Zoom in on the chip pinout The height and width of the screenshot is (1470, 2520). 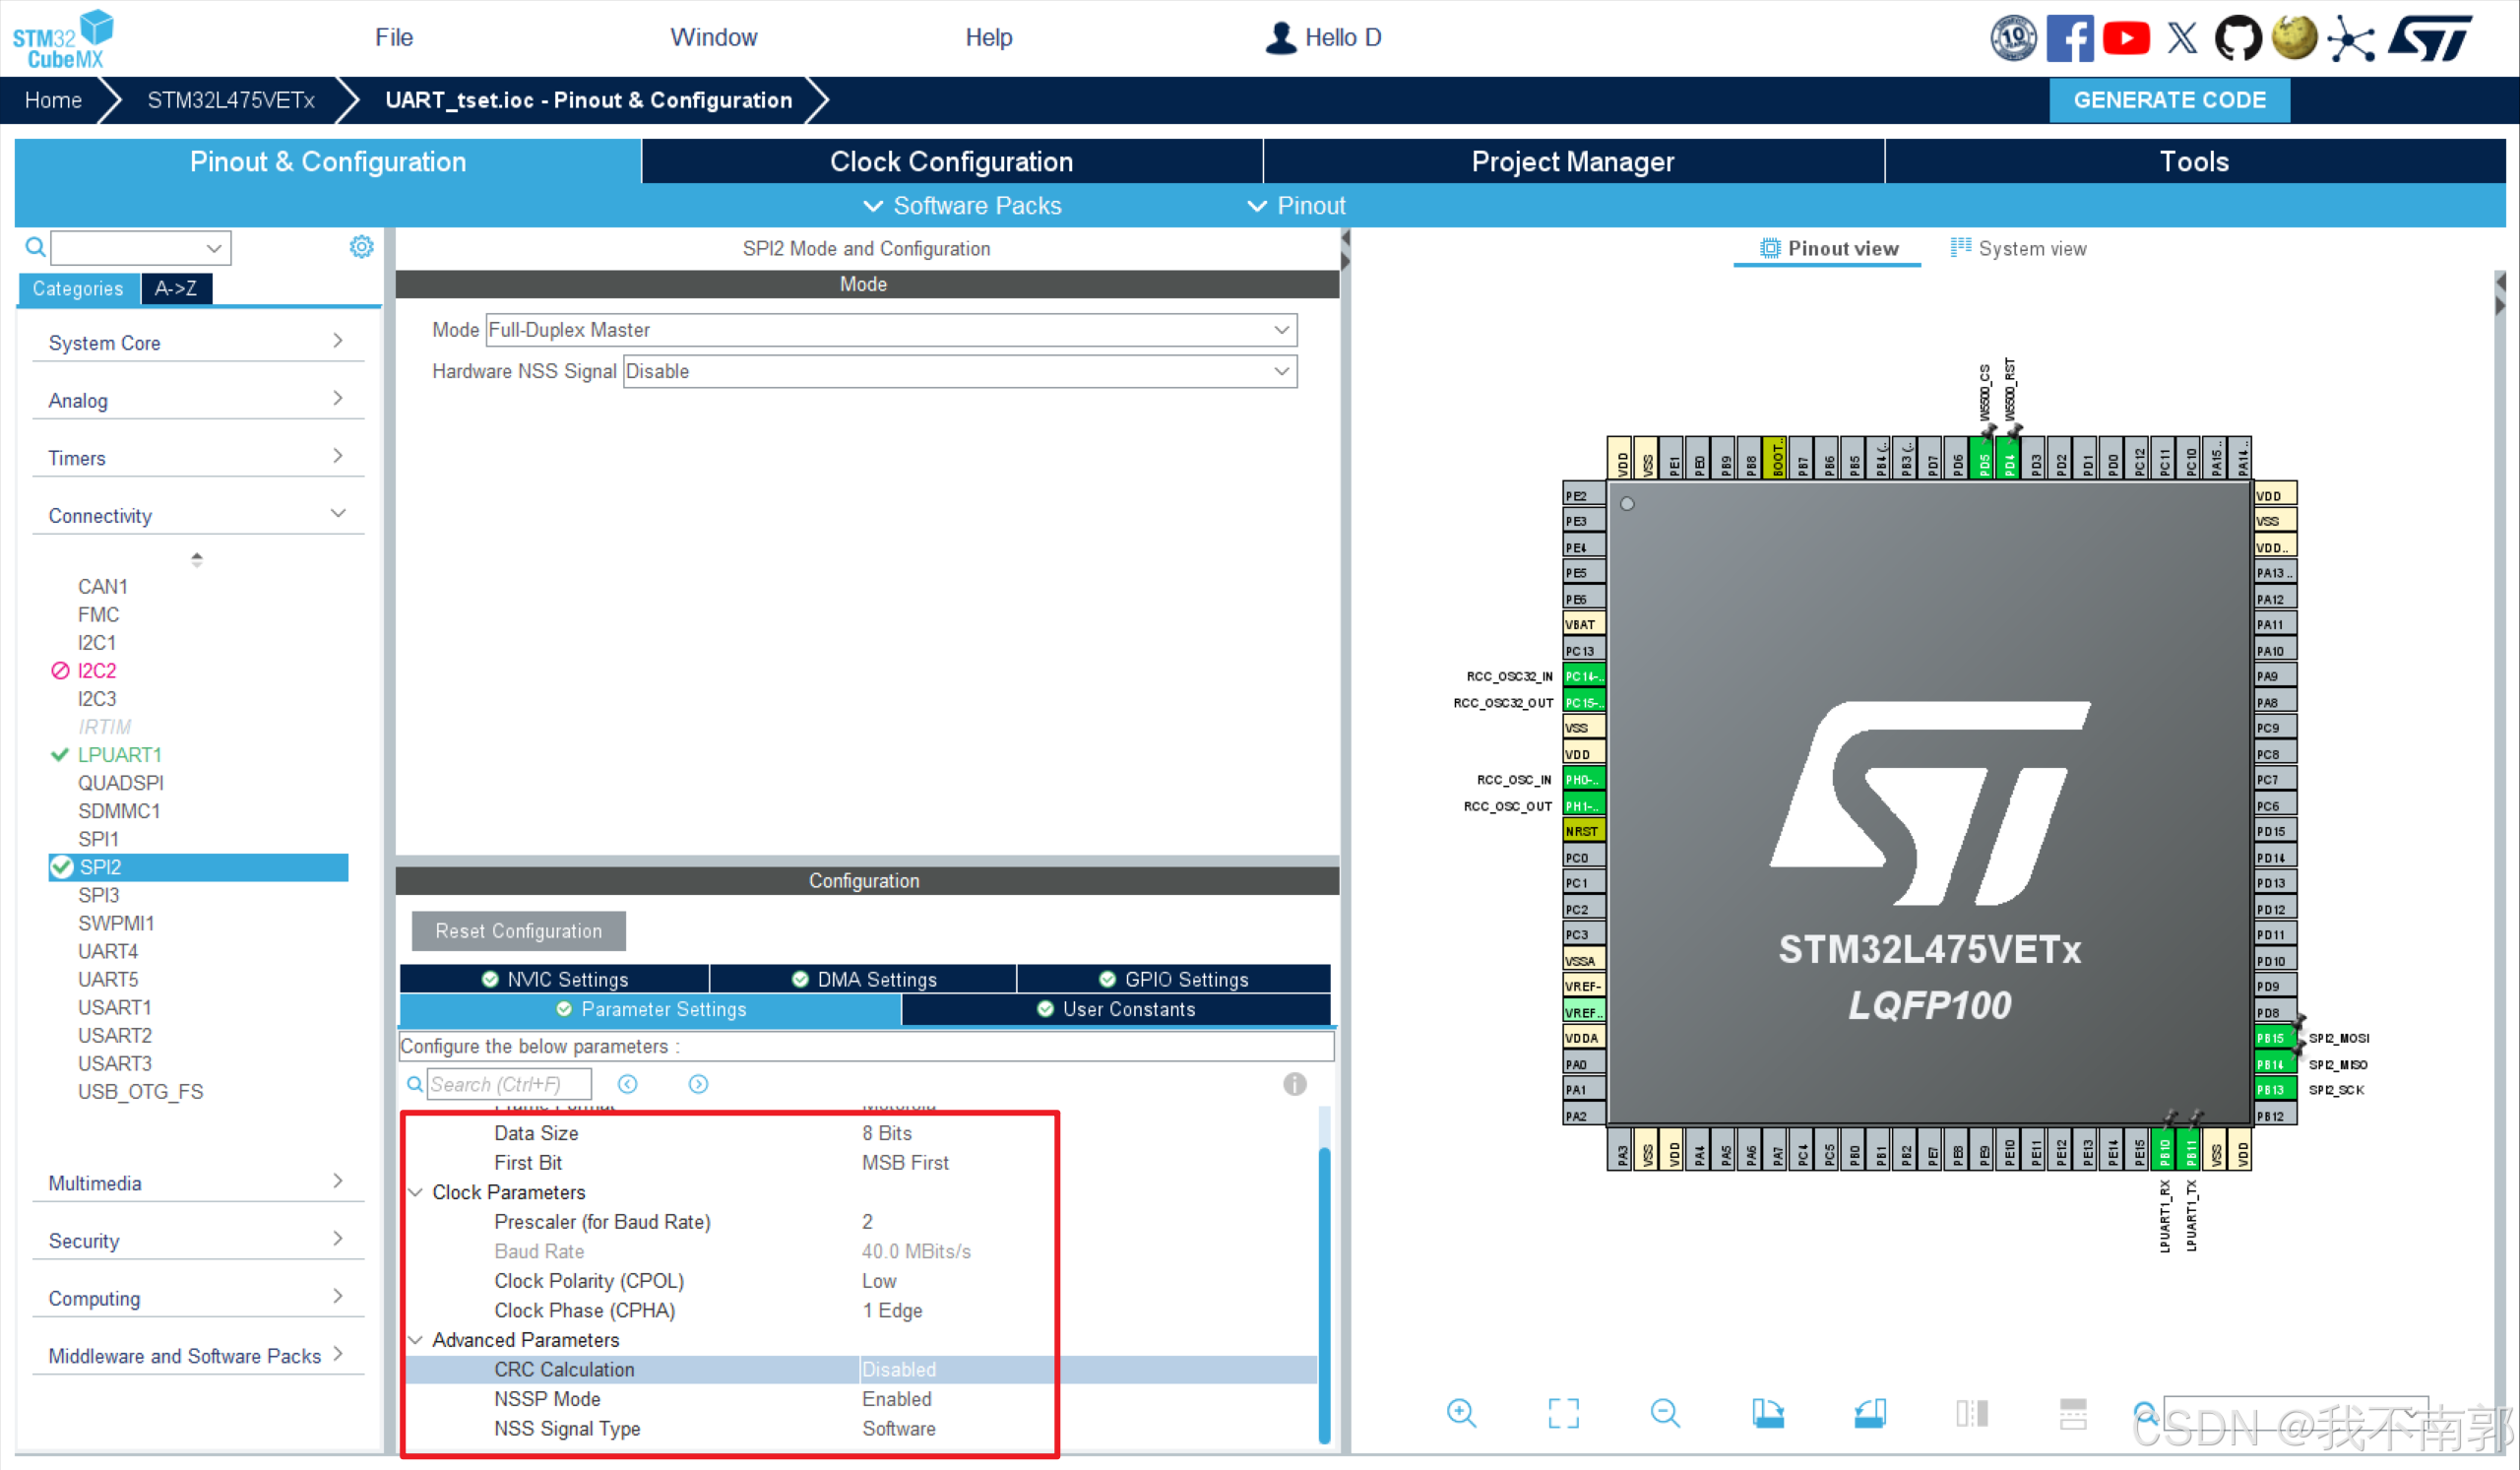click(x=1461, y=1412)
